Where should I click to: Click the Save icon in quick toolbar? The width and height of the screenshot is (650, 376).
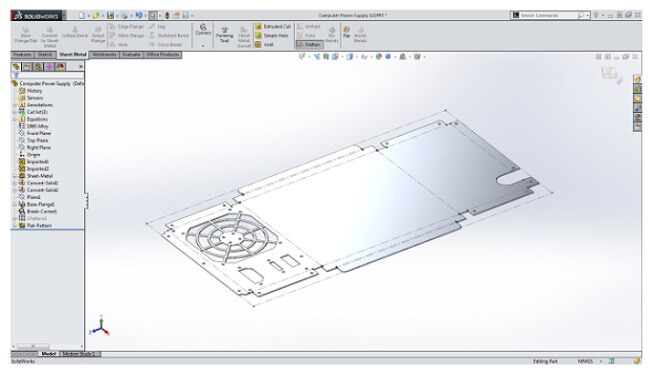110,15
